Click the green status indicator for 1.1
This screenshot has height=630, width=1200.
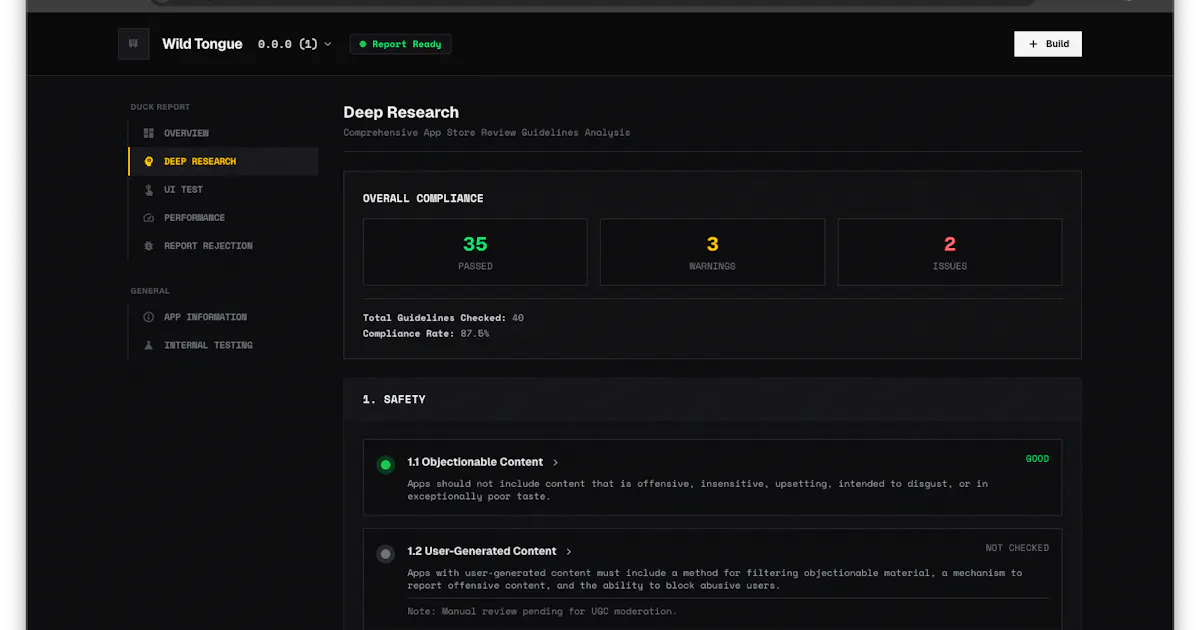(x=385, y=464)
